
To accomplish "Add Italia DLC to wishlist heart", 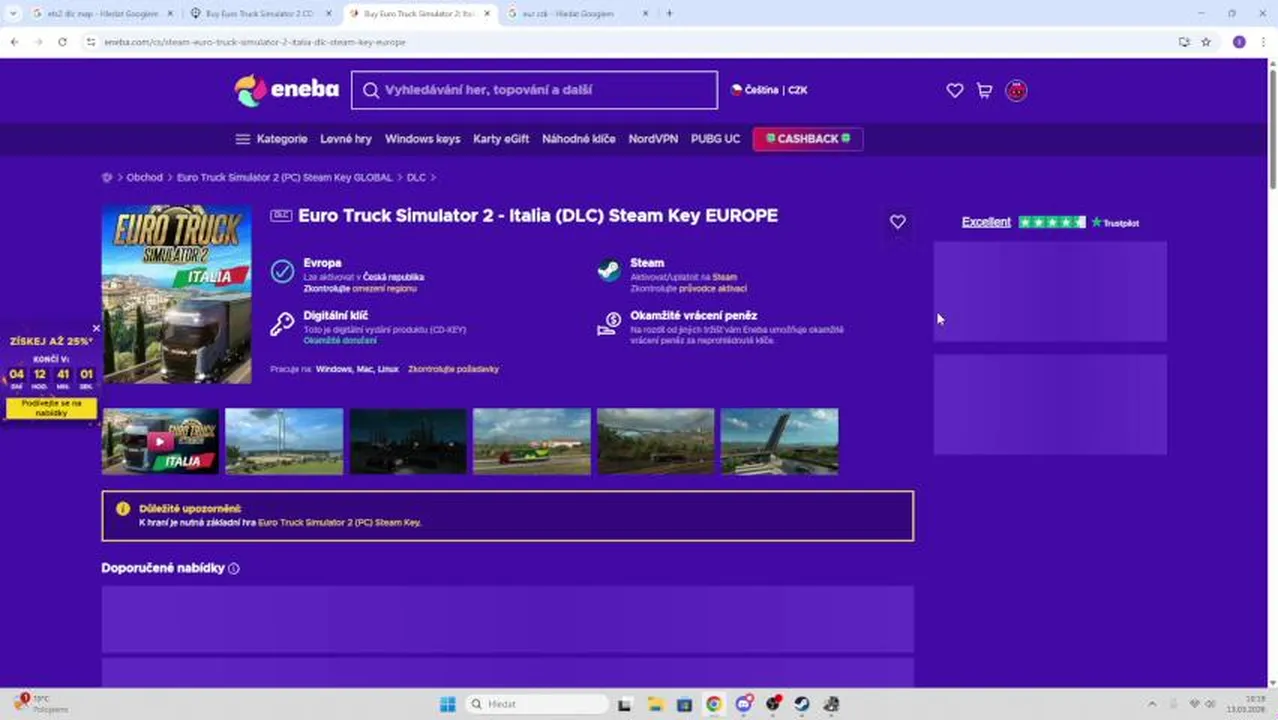I will [x=897, y=222].
